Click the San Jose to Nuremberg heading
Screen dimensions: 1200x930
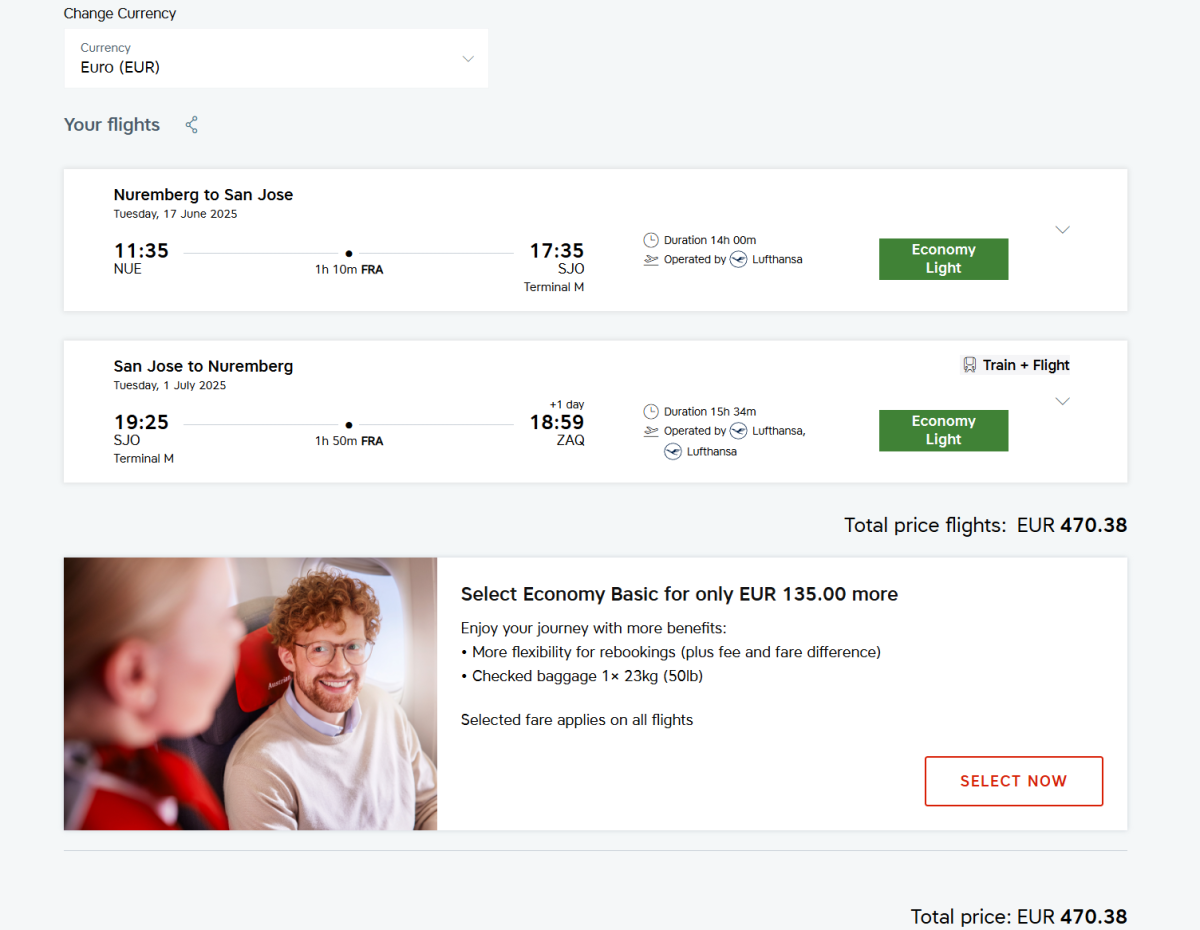click(203, 367)
